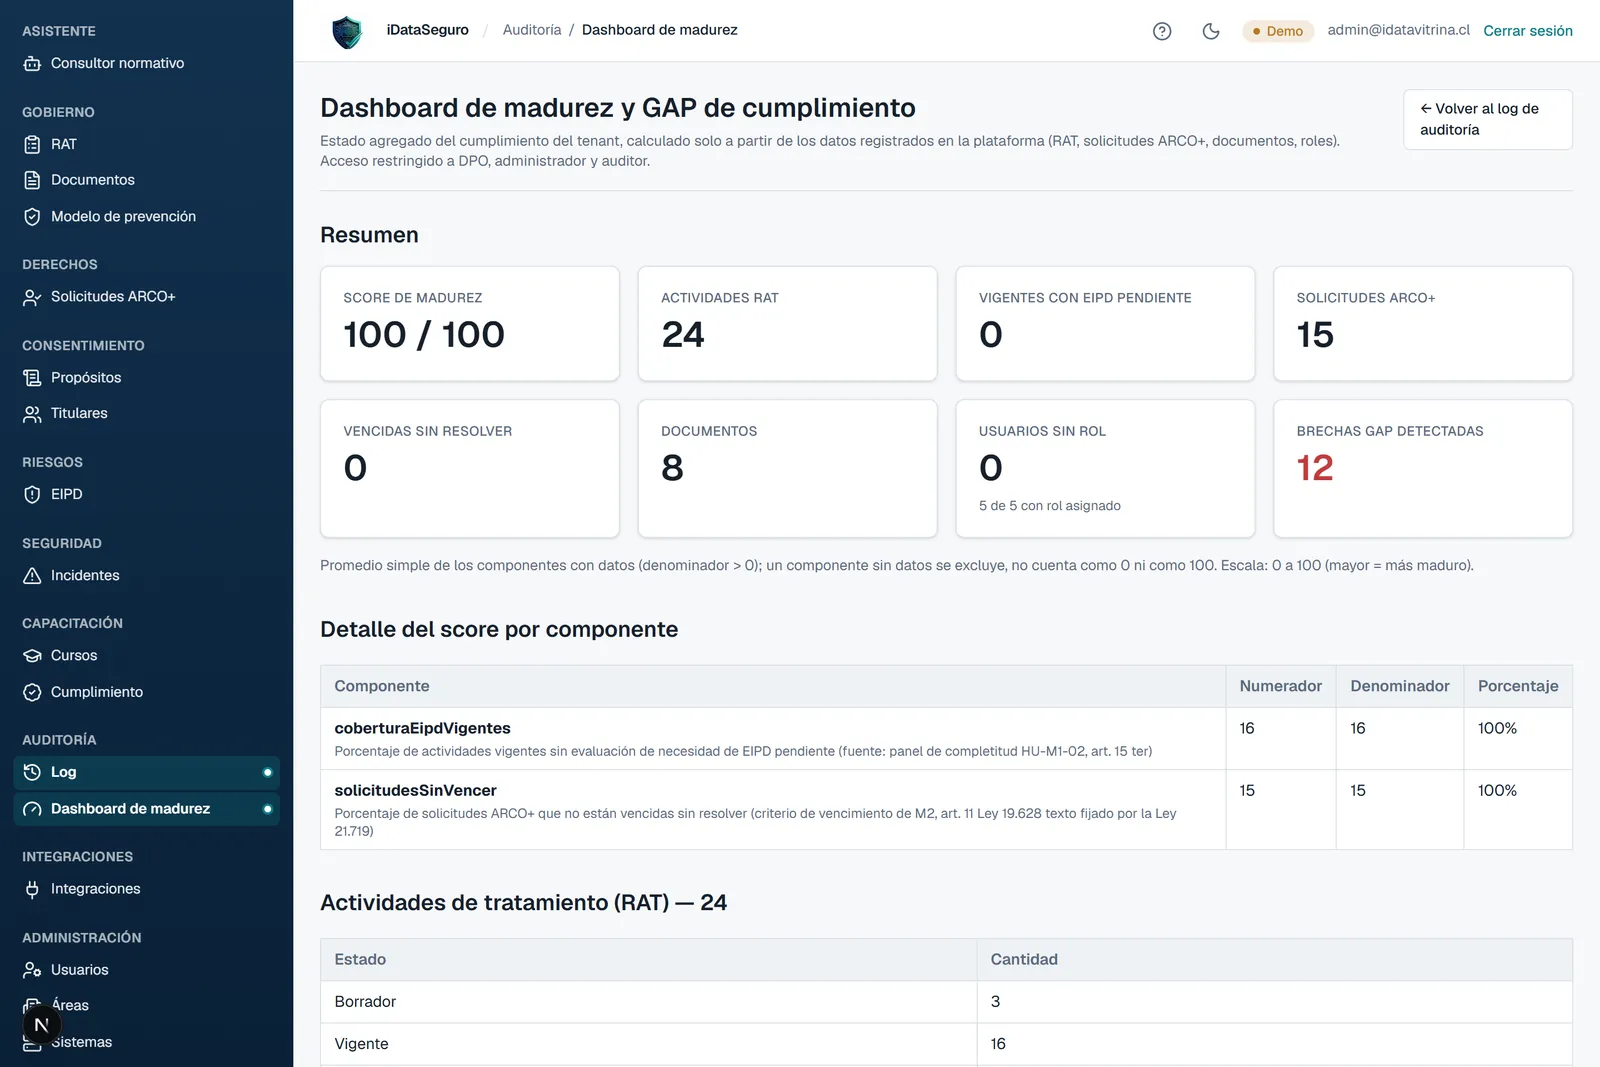The image size is (1600, 1067).
Task: Open Cursos under Capacitación
Action: click(x=146, y=656)
